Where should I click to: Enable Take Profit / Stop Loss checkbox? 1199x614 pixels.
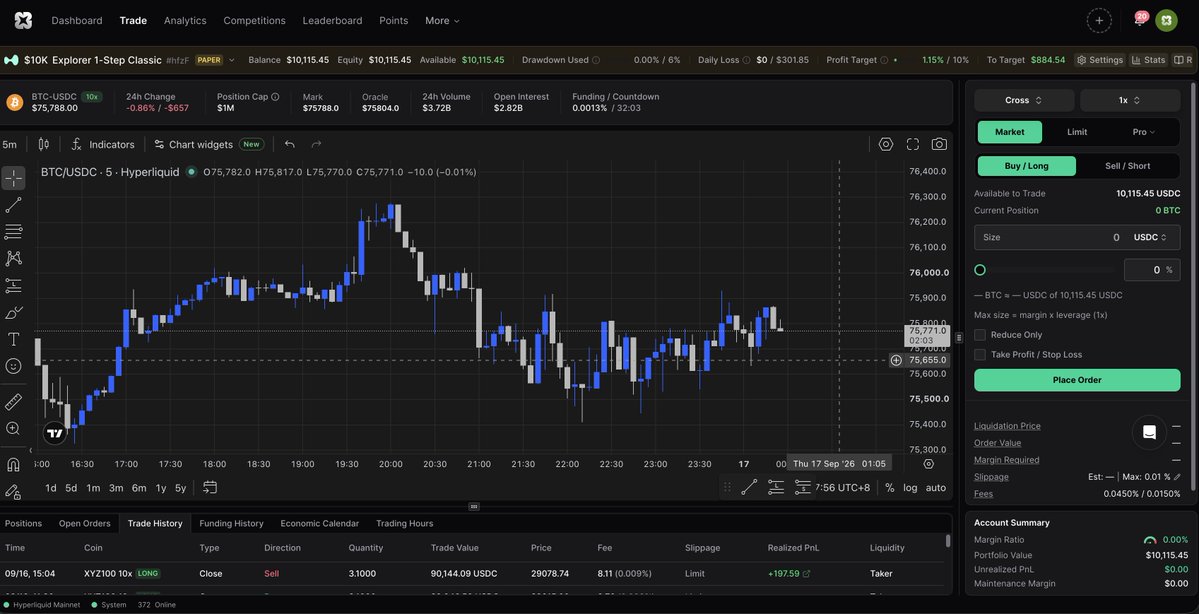coord(980,355)
